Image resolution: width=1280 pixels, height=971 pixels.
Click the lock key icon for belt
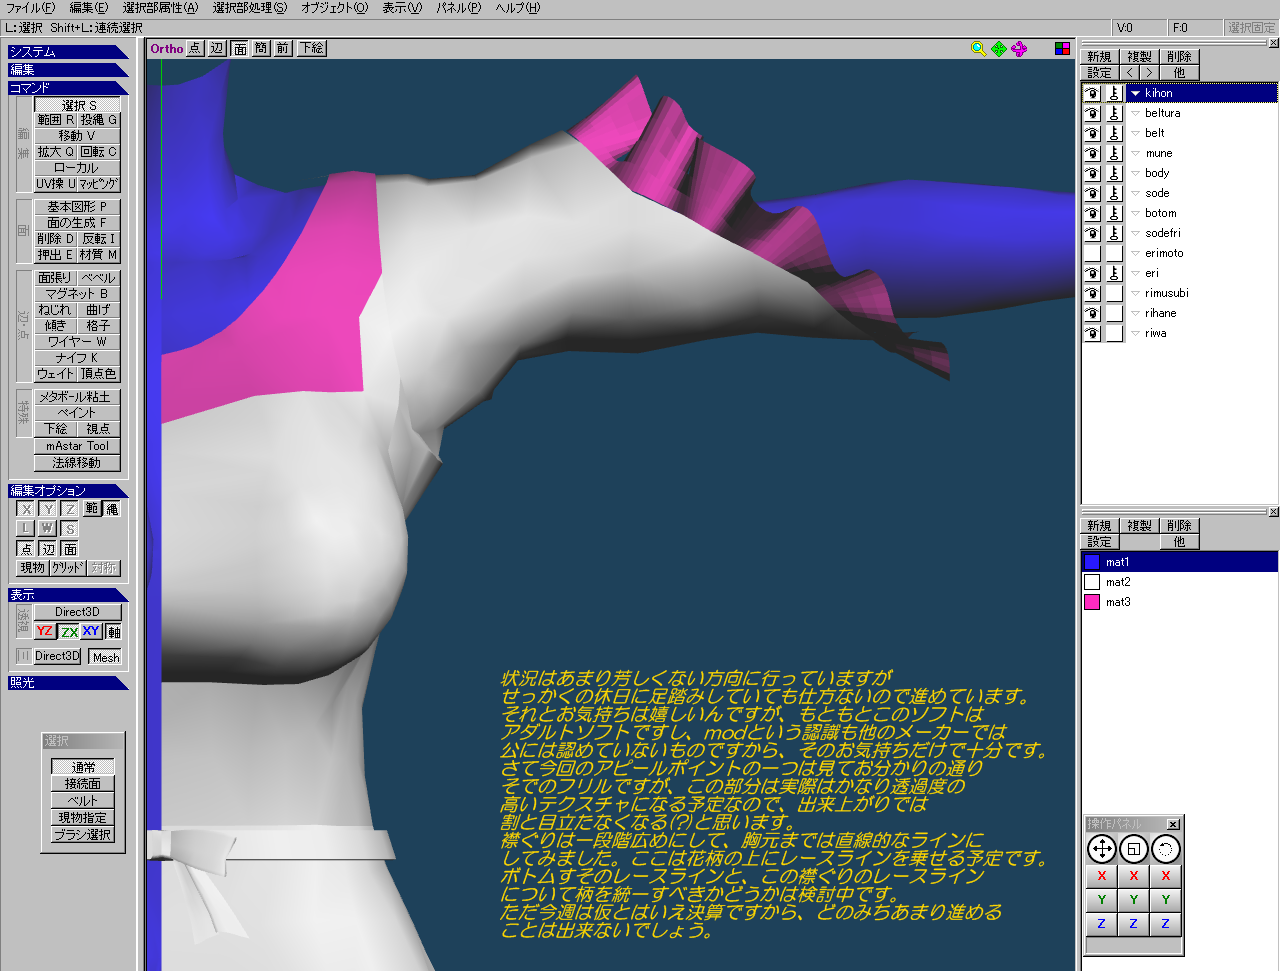click(1114, 133)
